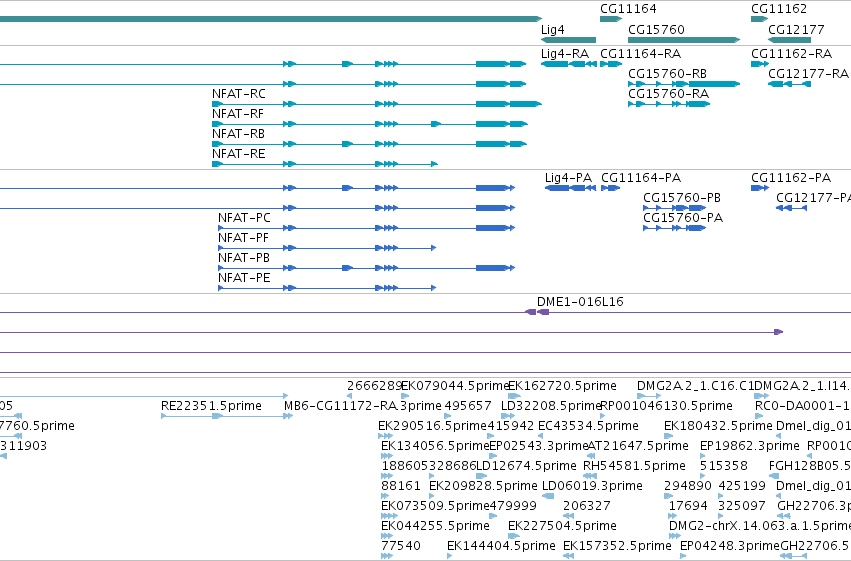Viewport: 851px width, 561px height.
Task: Click the purple arrowhead ending the second BAC line
Action: point(778,332)
